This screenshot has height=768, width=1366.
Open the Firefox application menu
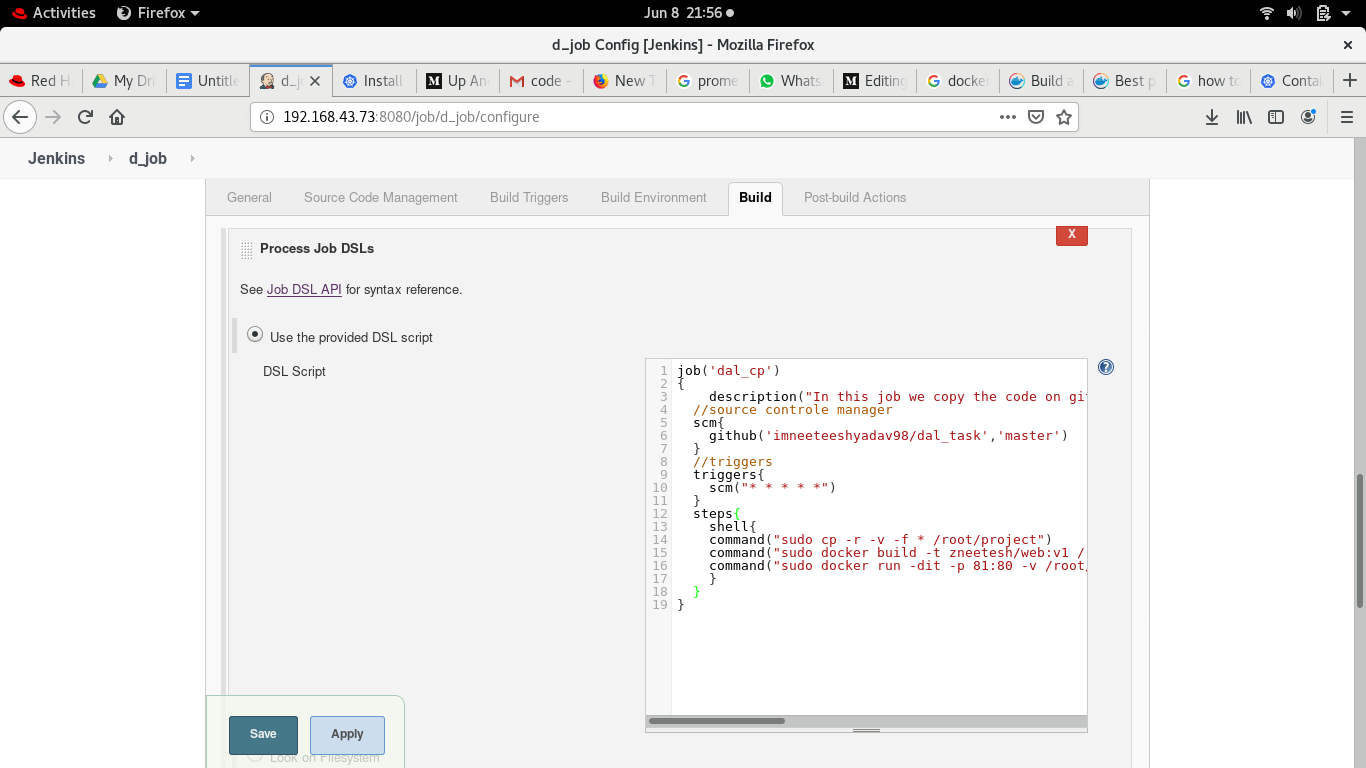(x=158, y=13)
